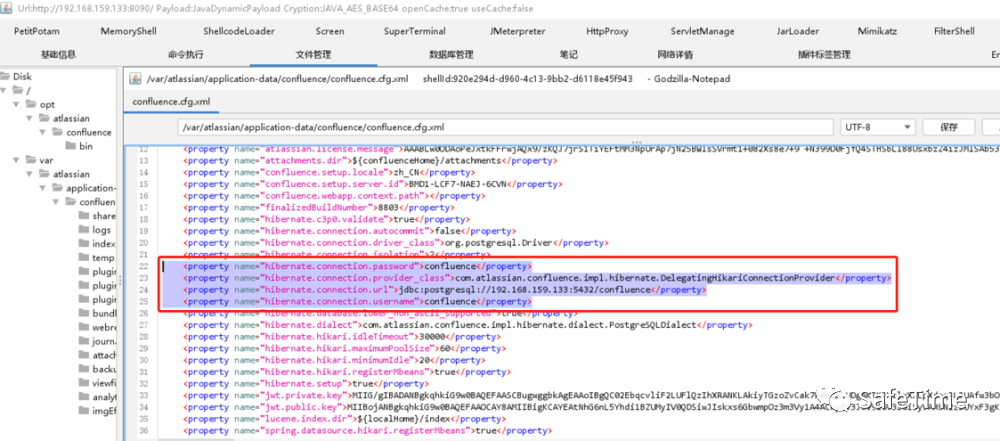Click line 22 hibernate.connection.password property
This screenshot has width=1000, height=441.
[357, 266]
